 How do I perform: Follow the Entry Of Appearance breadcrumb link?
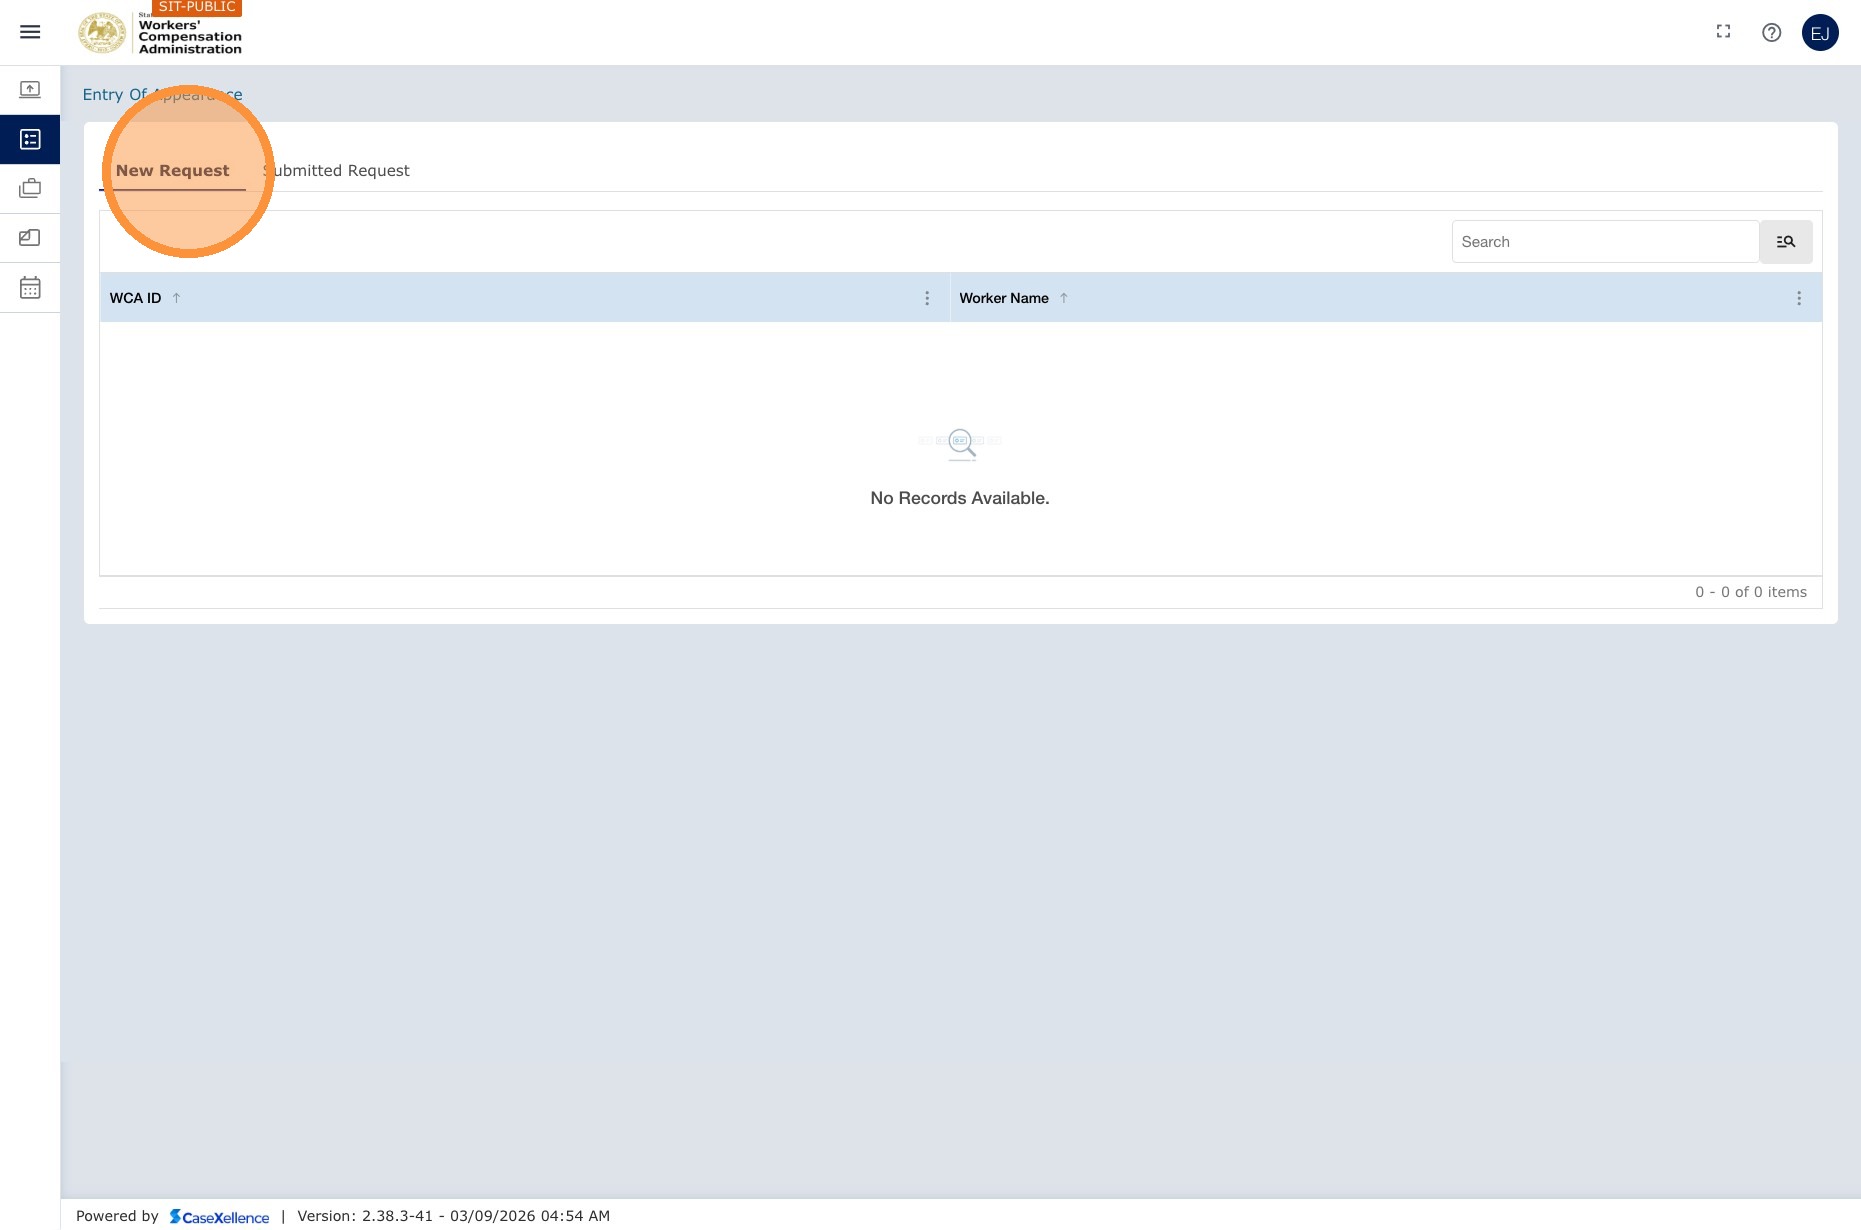pos(162,95)
